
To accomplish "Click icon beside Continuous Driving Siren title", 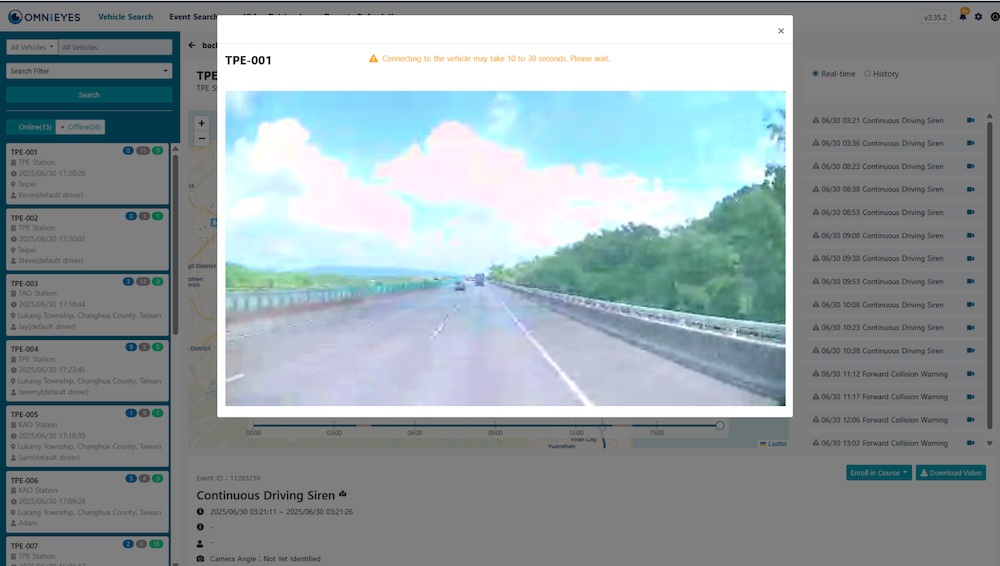I will pyautogui.click(x=342, y=494).
